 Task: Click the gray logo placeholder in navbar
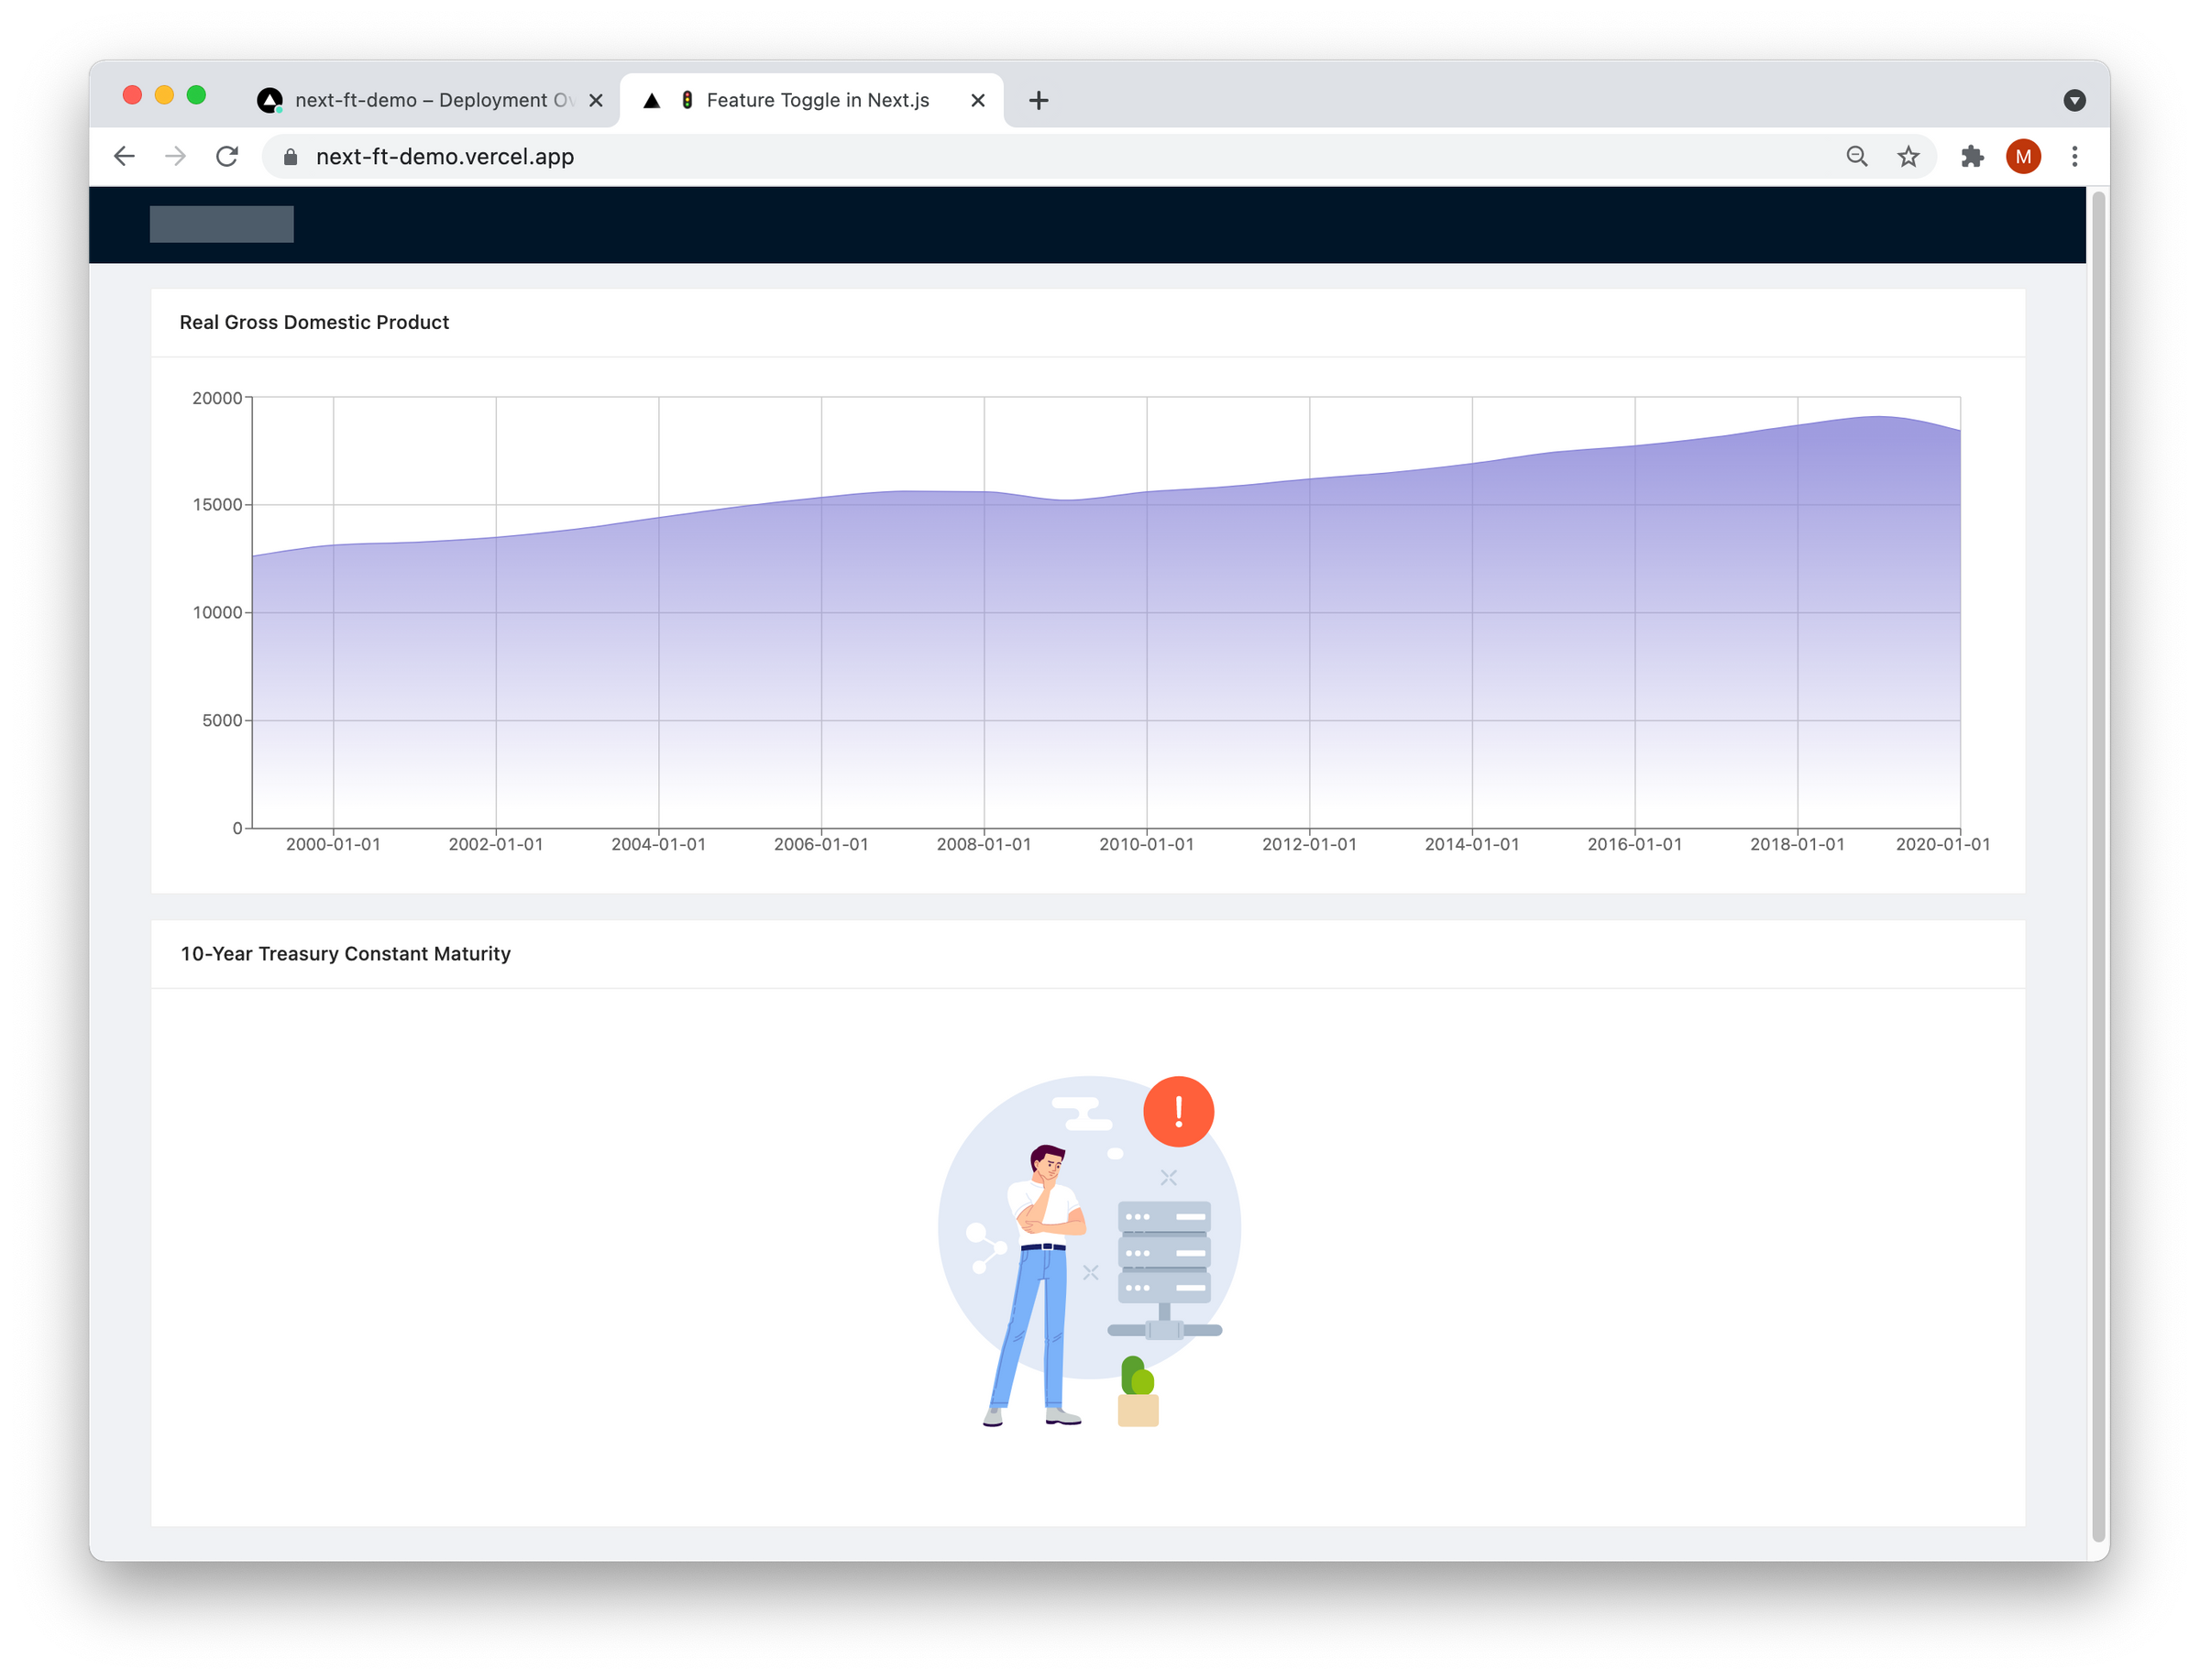pos(222,224)
